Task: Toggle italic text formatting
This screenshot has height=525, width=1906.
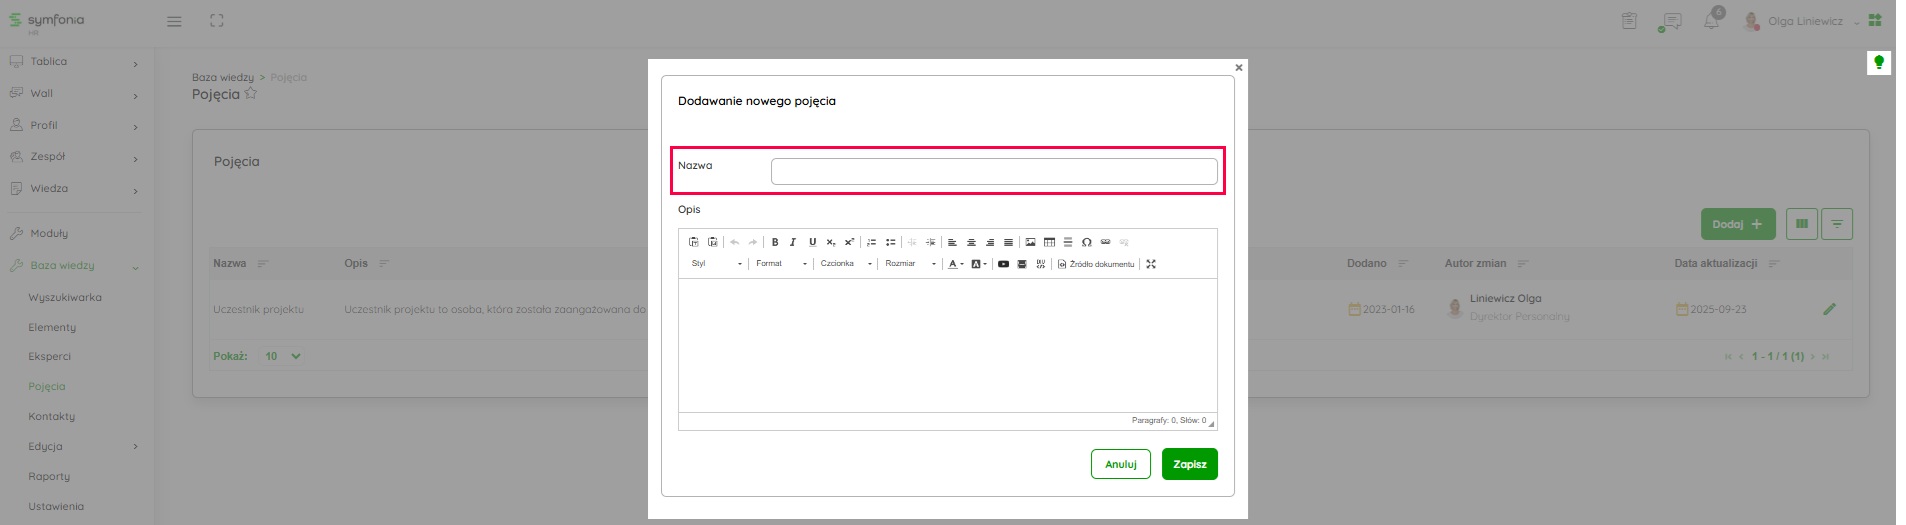Action: click(793, 242)
